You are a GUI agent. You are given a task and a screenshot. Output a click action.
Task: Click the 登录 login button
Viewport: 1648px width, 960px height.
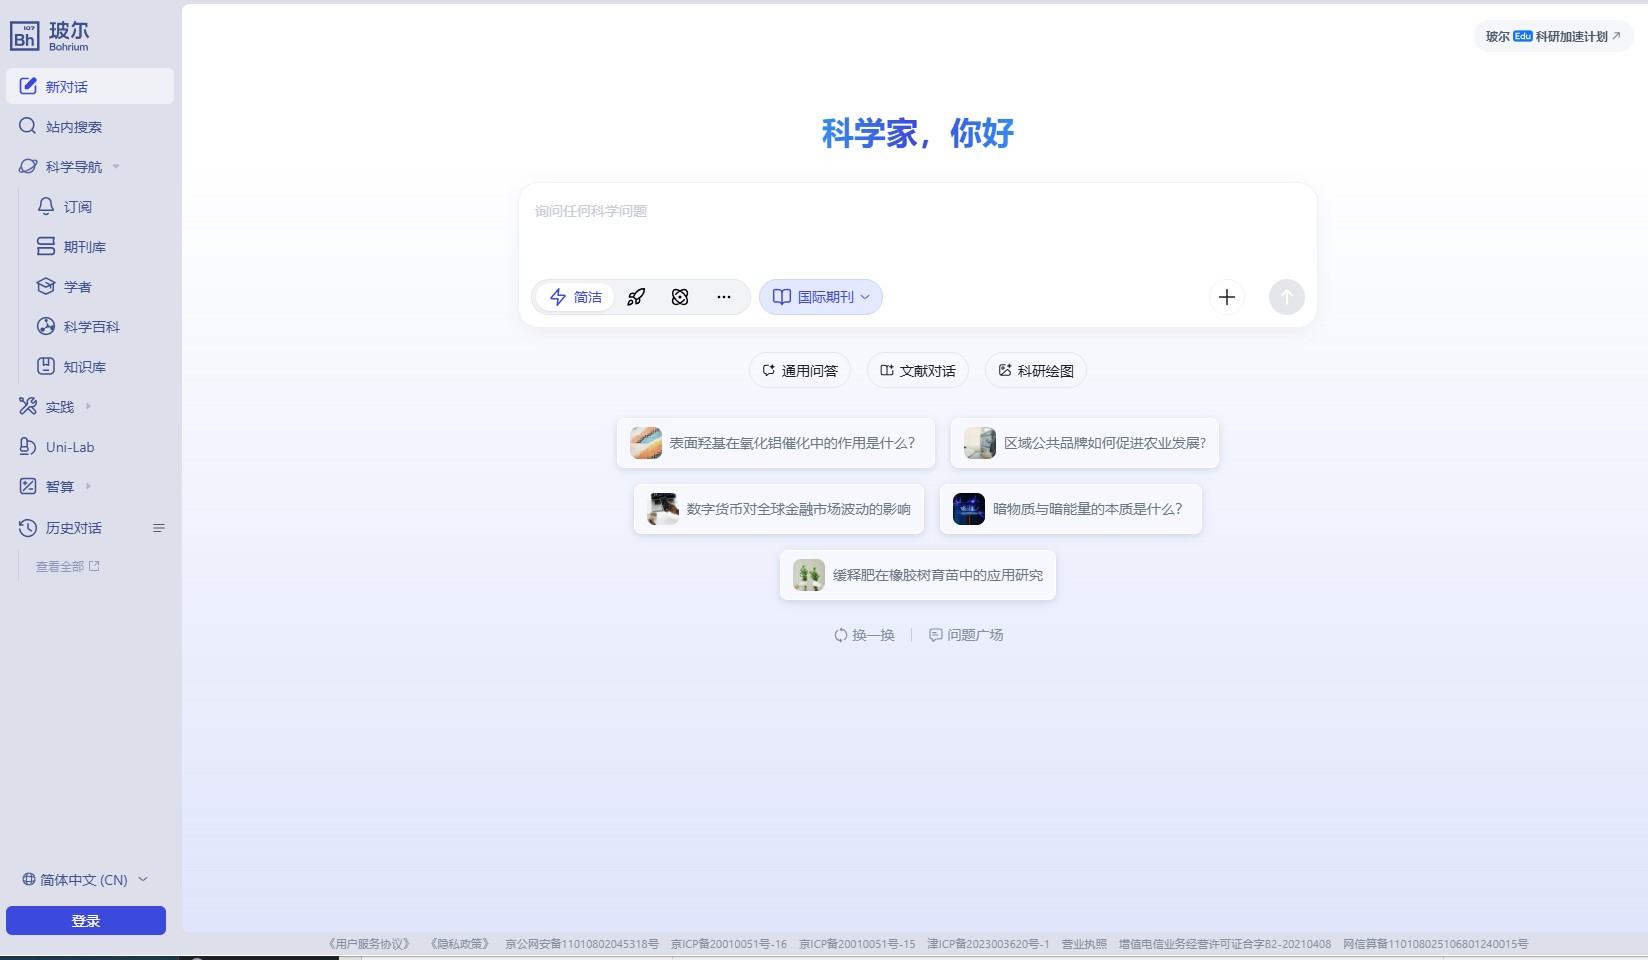pos(85,920)
